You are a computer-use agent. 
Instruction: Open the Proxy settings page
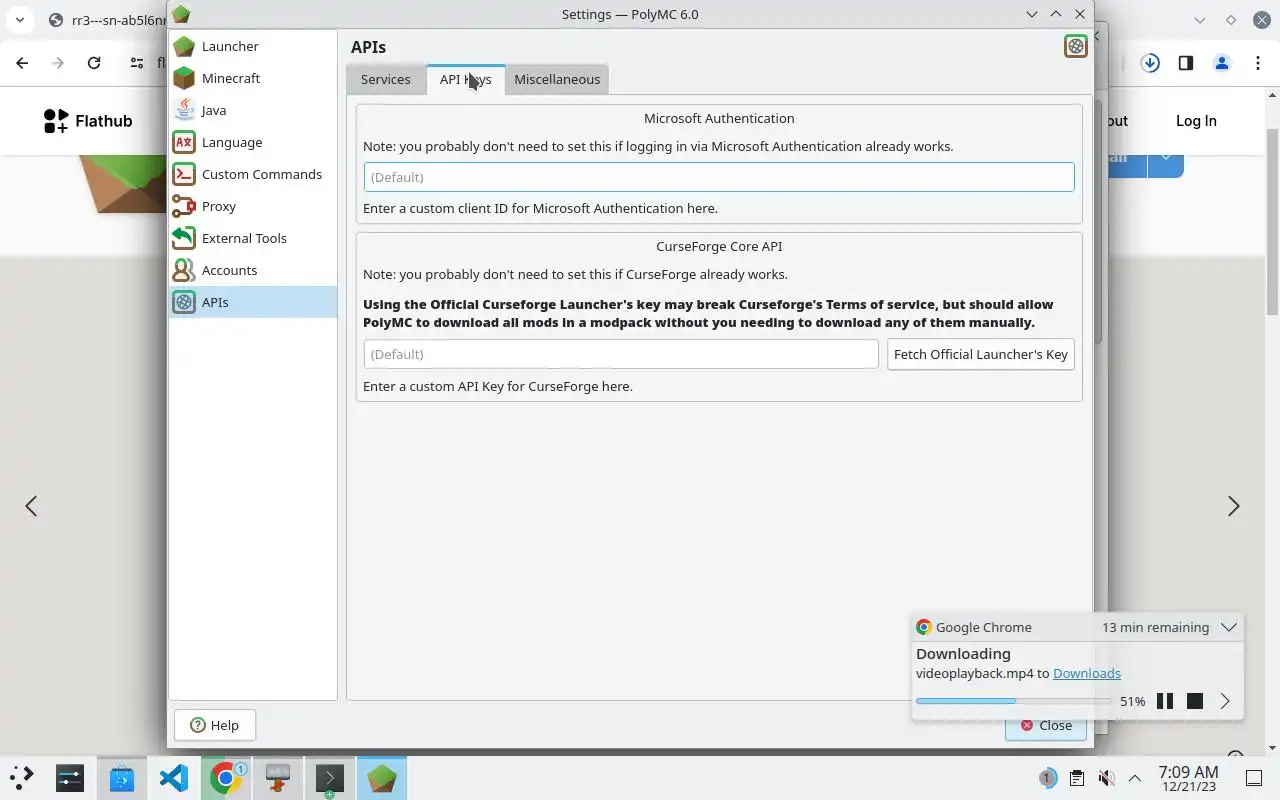(252, 206)
